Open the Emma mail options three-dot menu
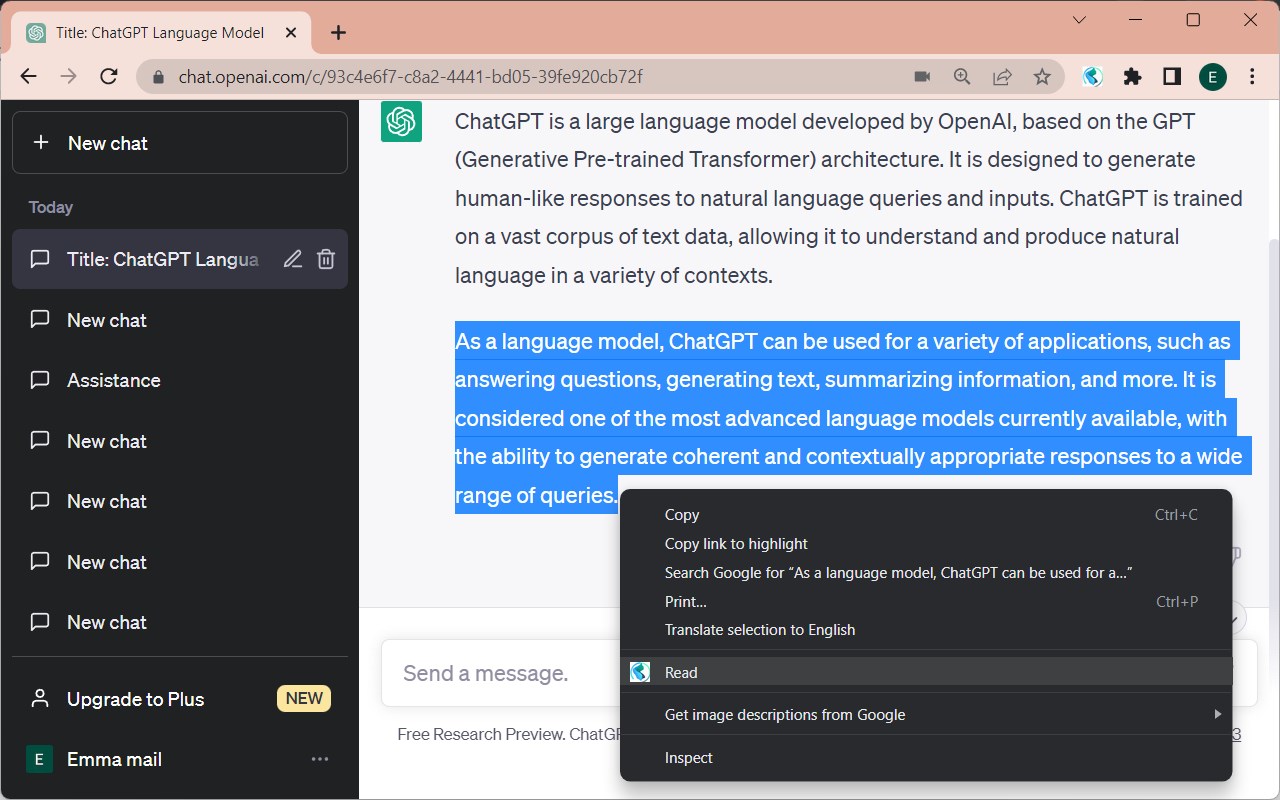The height and width of the screenshot is (800, 1280). (x=320, y=759)
